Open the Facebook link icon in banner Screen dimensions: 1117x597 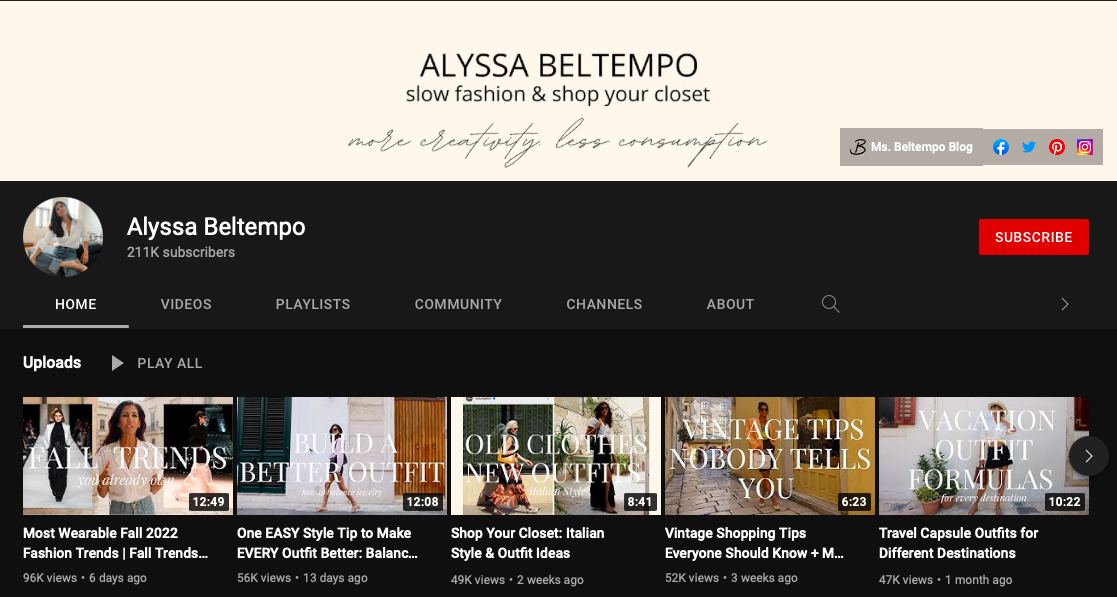click(x=1001, y=147)
